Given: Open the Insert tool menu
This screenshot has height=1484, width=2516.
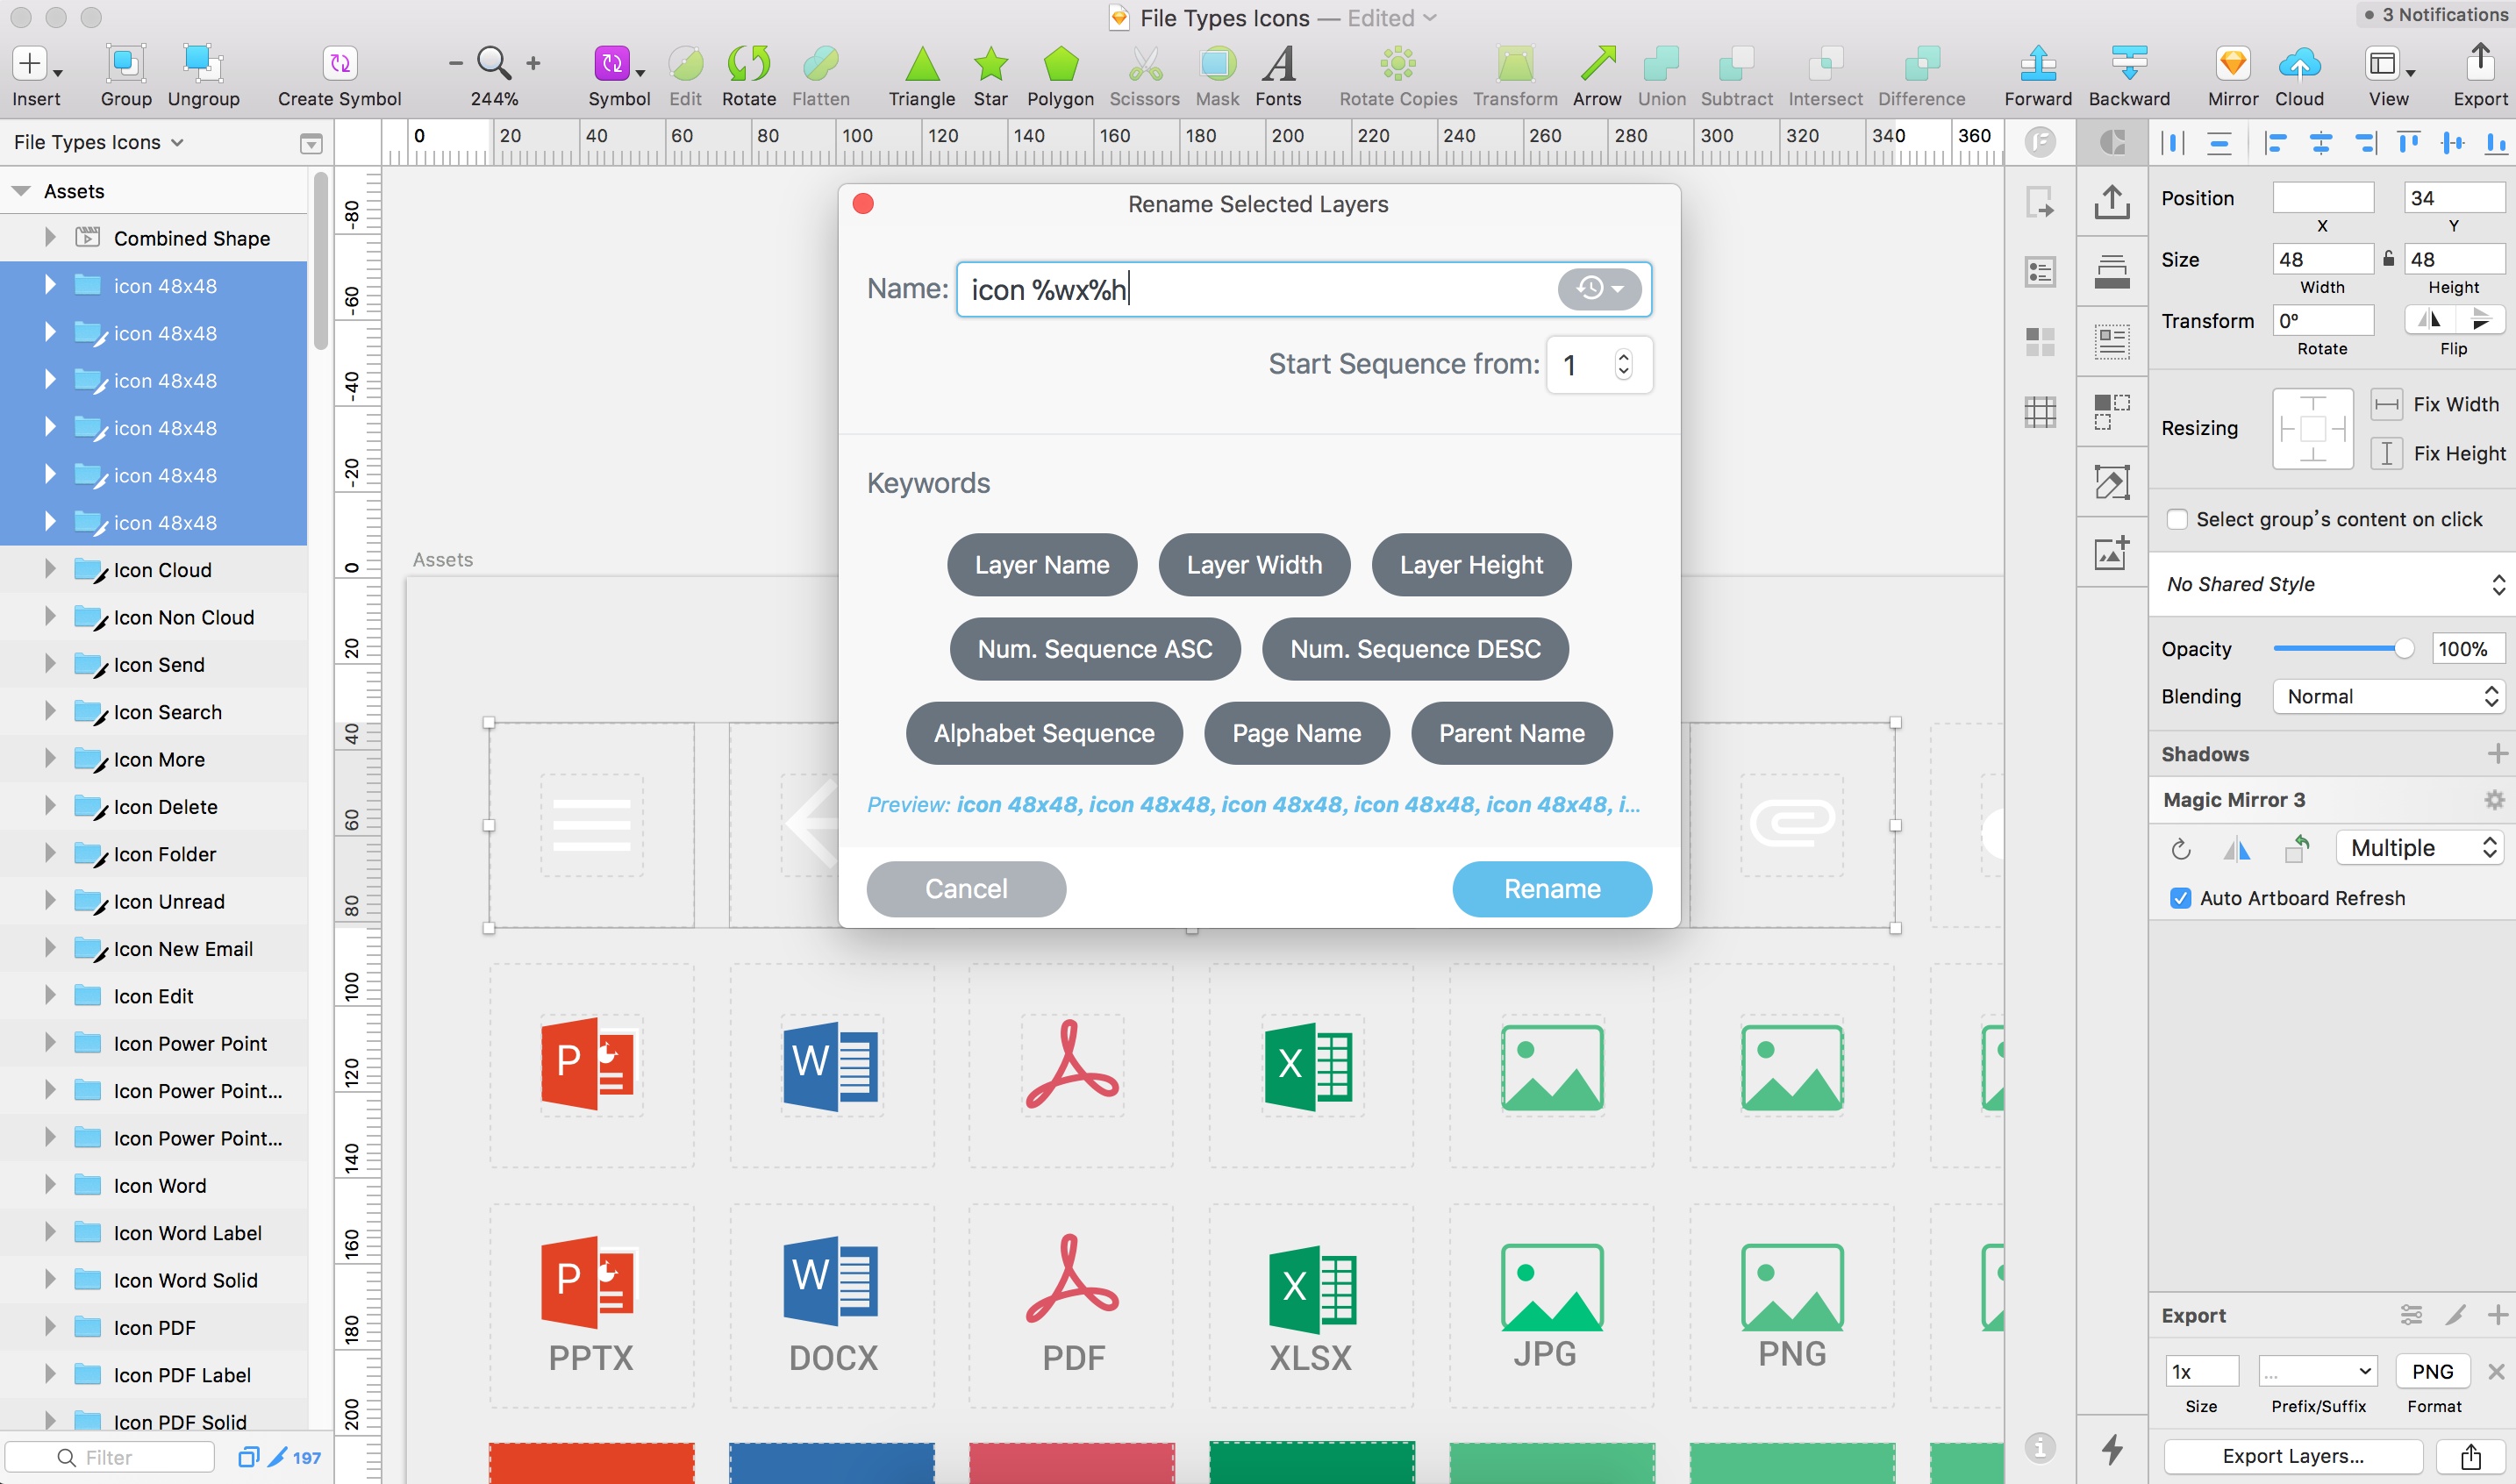Looking at the screenshot, I should point(36,64).
